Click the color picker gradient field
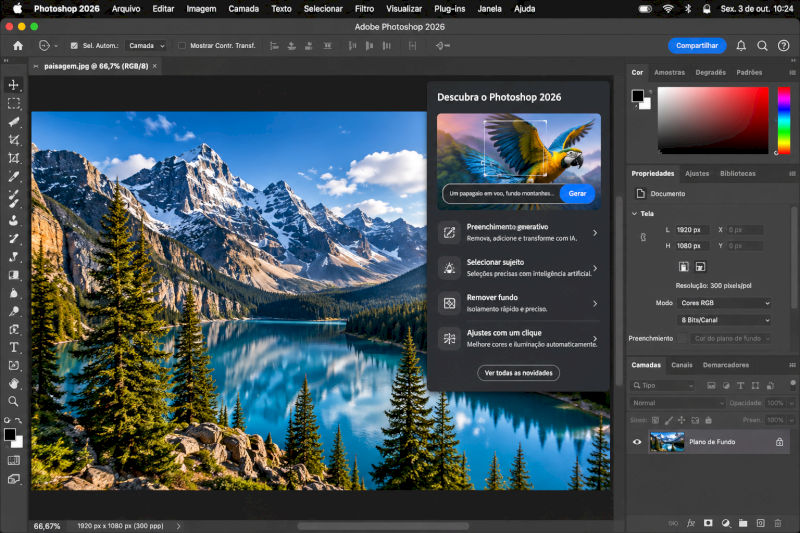Viewport: 800px width, 533px height. pos(713,120)
